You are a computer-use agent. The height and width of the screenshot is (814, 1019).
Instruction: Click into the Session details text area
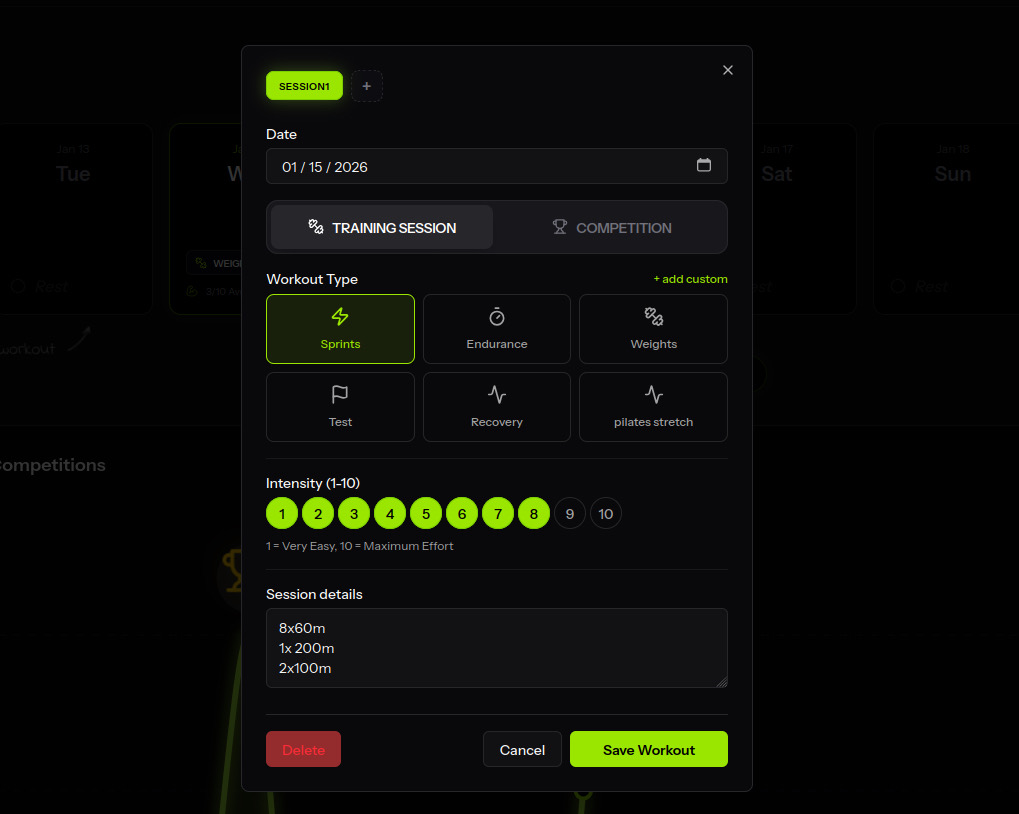coord(496,648)
